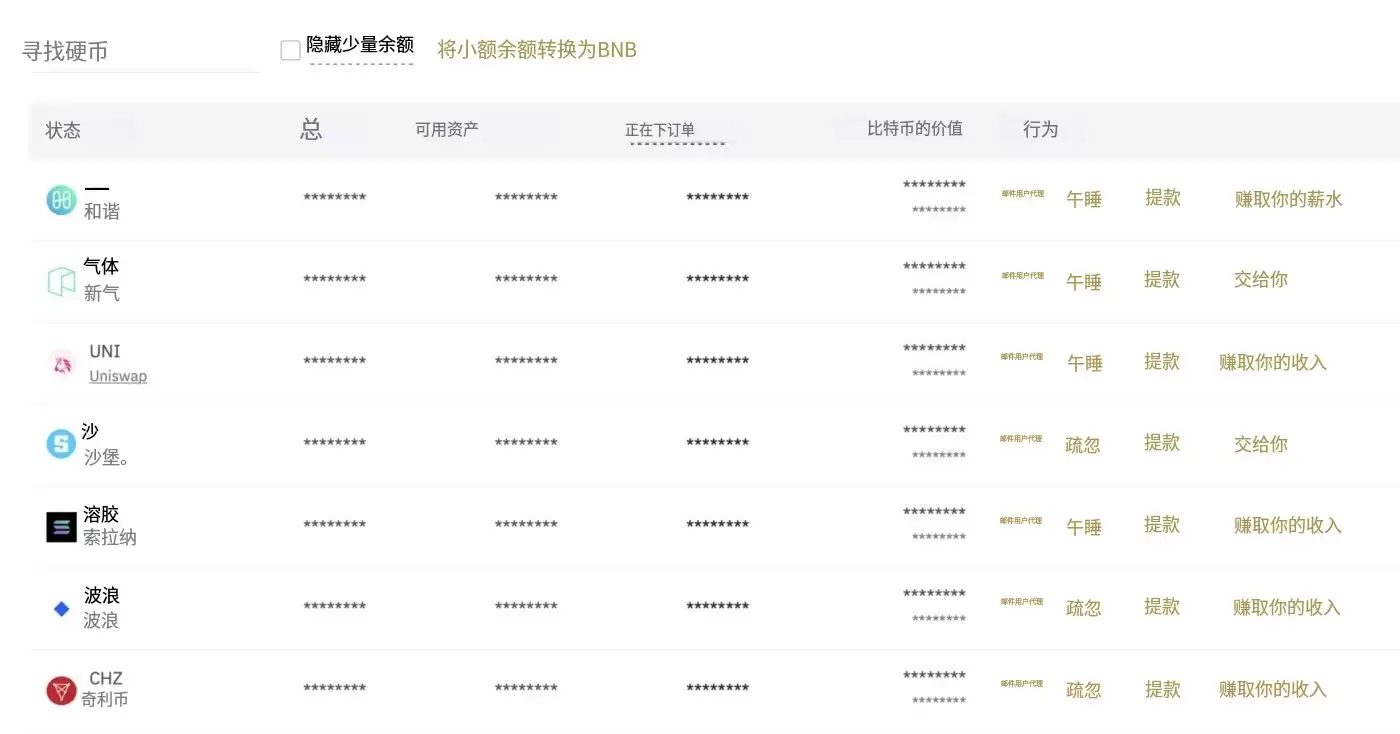Click 赚取你的薪水 in the Harmony row
The height and width of the screenshot is (734, 1400).
(x=1288, y=199)
